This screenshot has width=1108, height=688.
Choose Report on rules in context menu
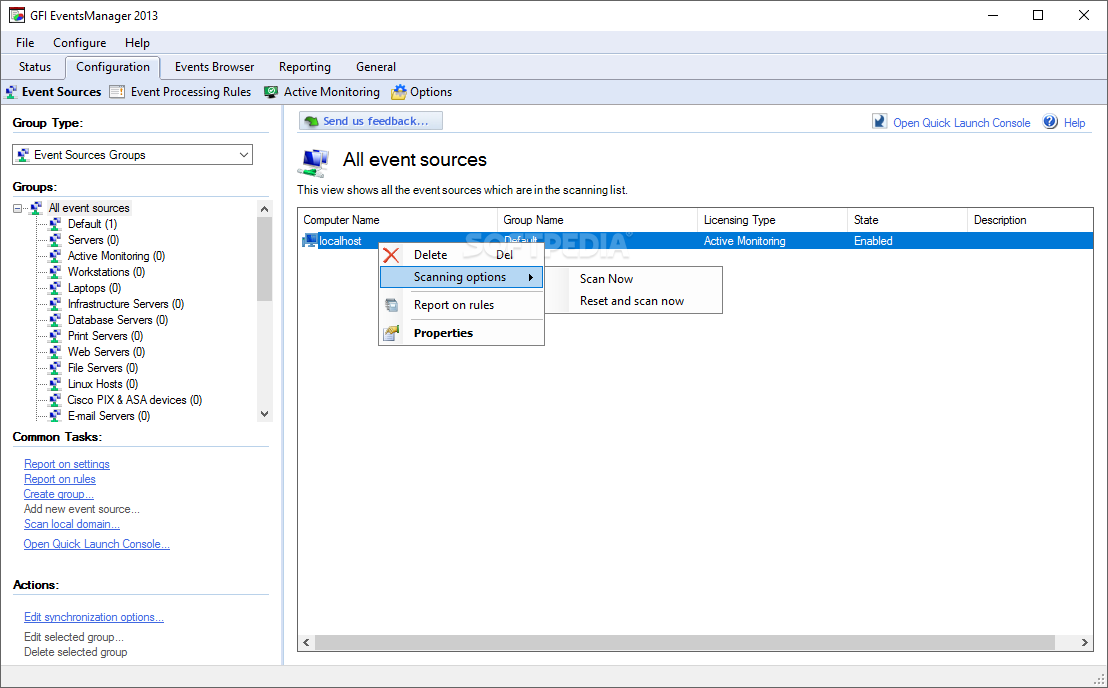pyautogui.click(x=461, y=305)
